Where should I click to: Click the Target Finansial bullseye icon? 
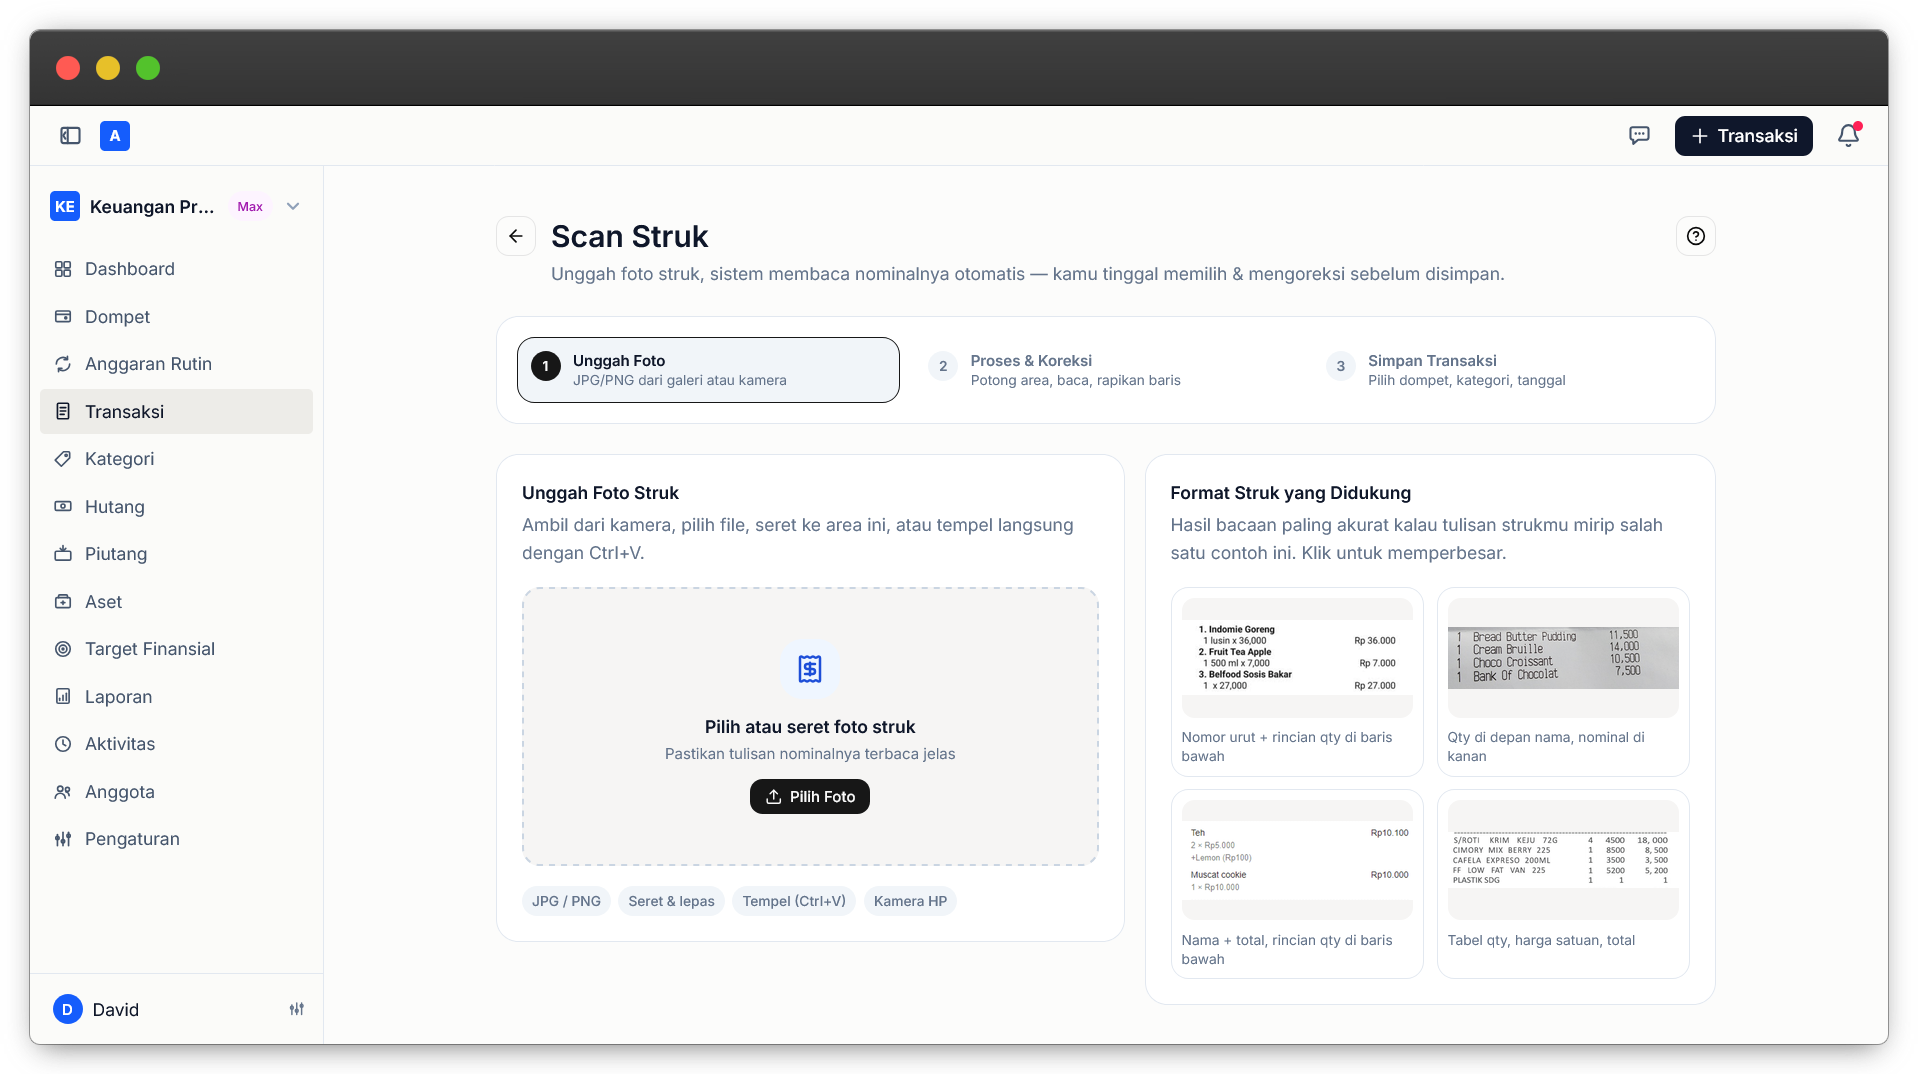point(63,649)
